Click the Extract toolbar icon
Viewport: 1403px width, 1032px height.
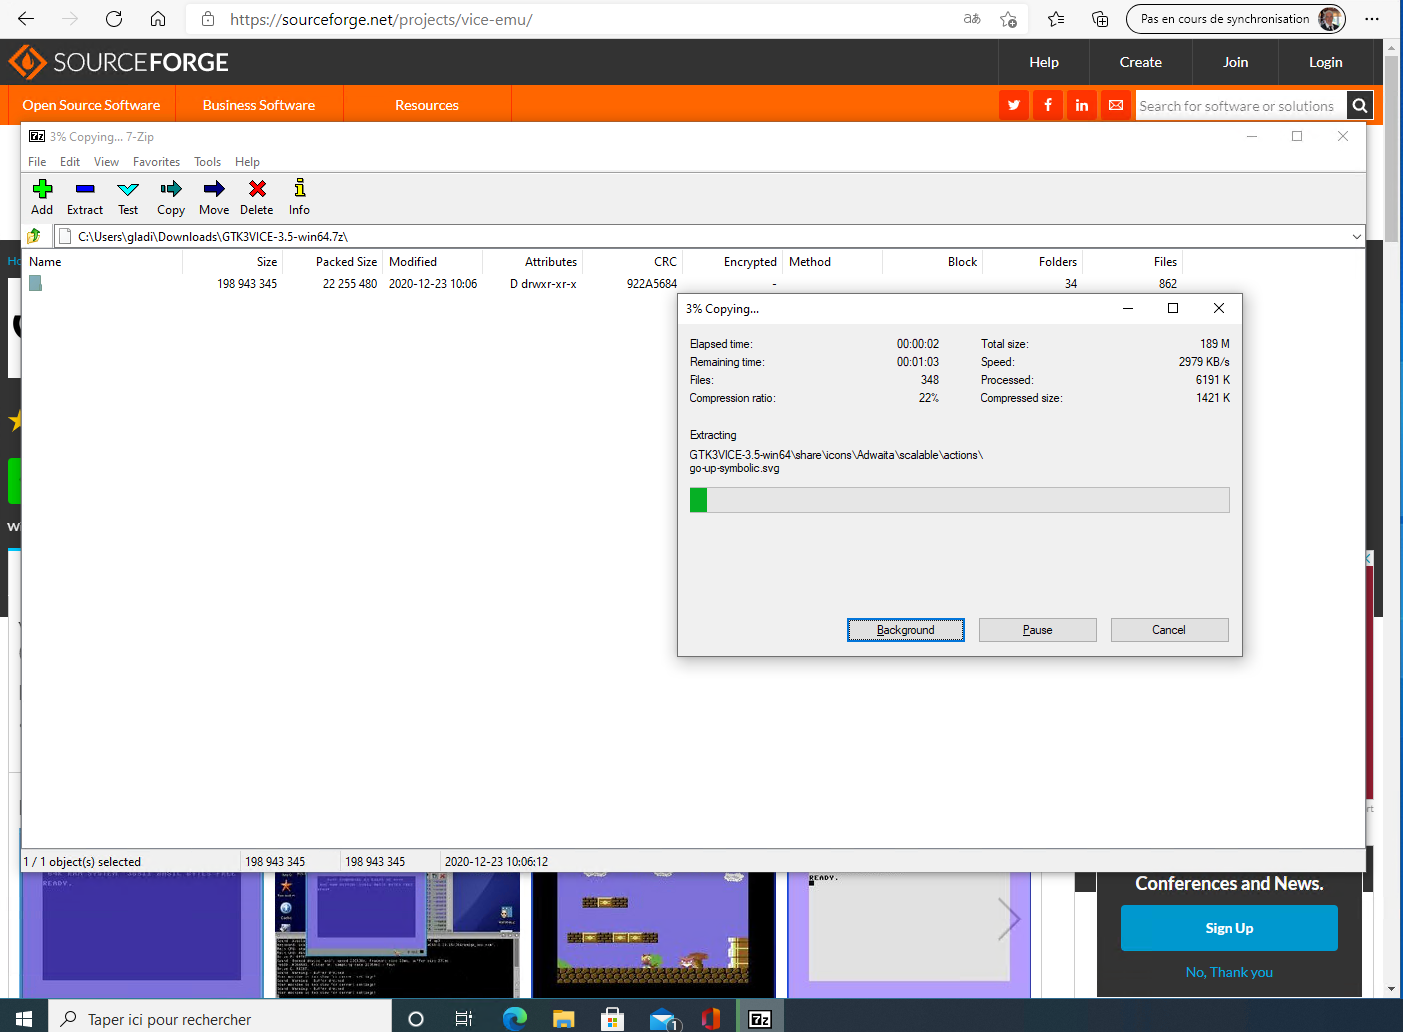pyautogui.click(x=85, y=196)
